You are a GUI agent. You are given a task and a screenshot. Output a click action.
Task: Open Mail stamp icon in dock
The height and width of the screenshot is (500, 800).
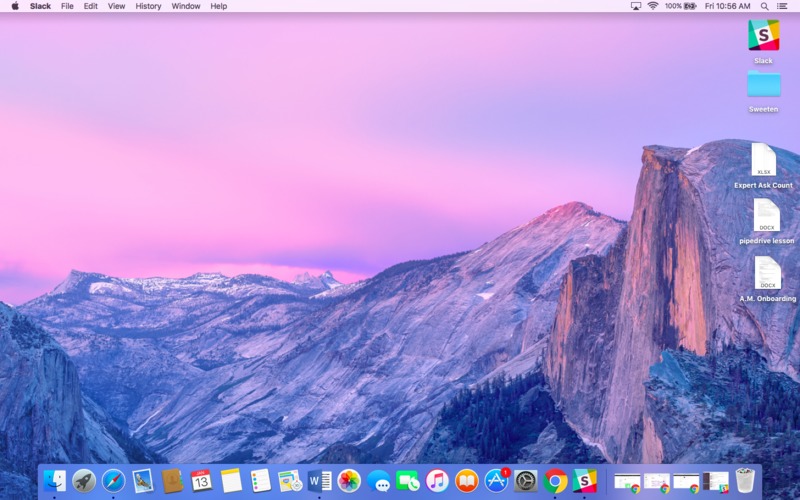click(142, 481)
